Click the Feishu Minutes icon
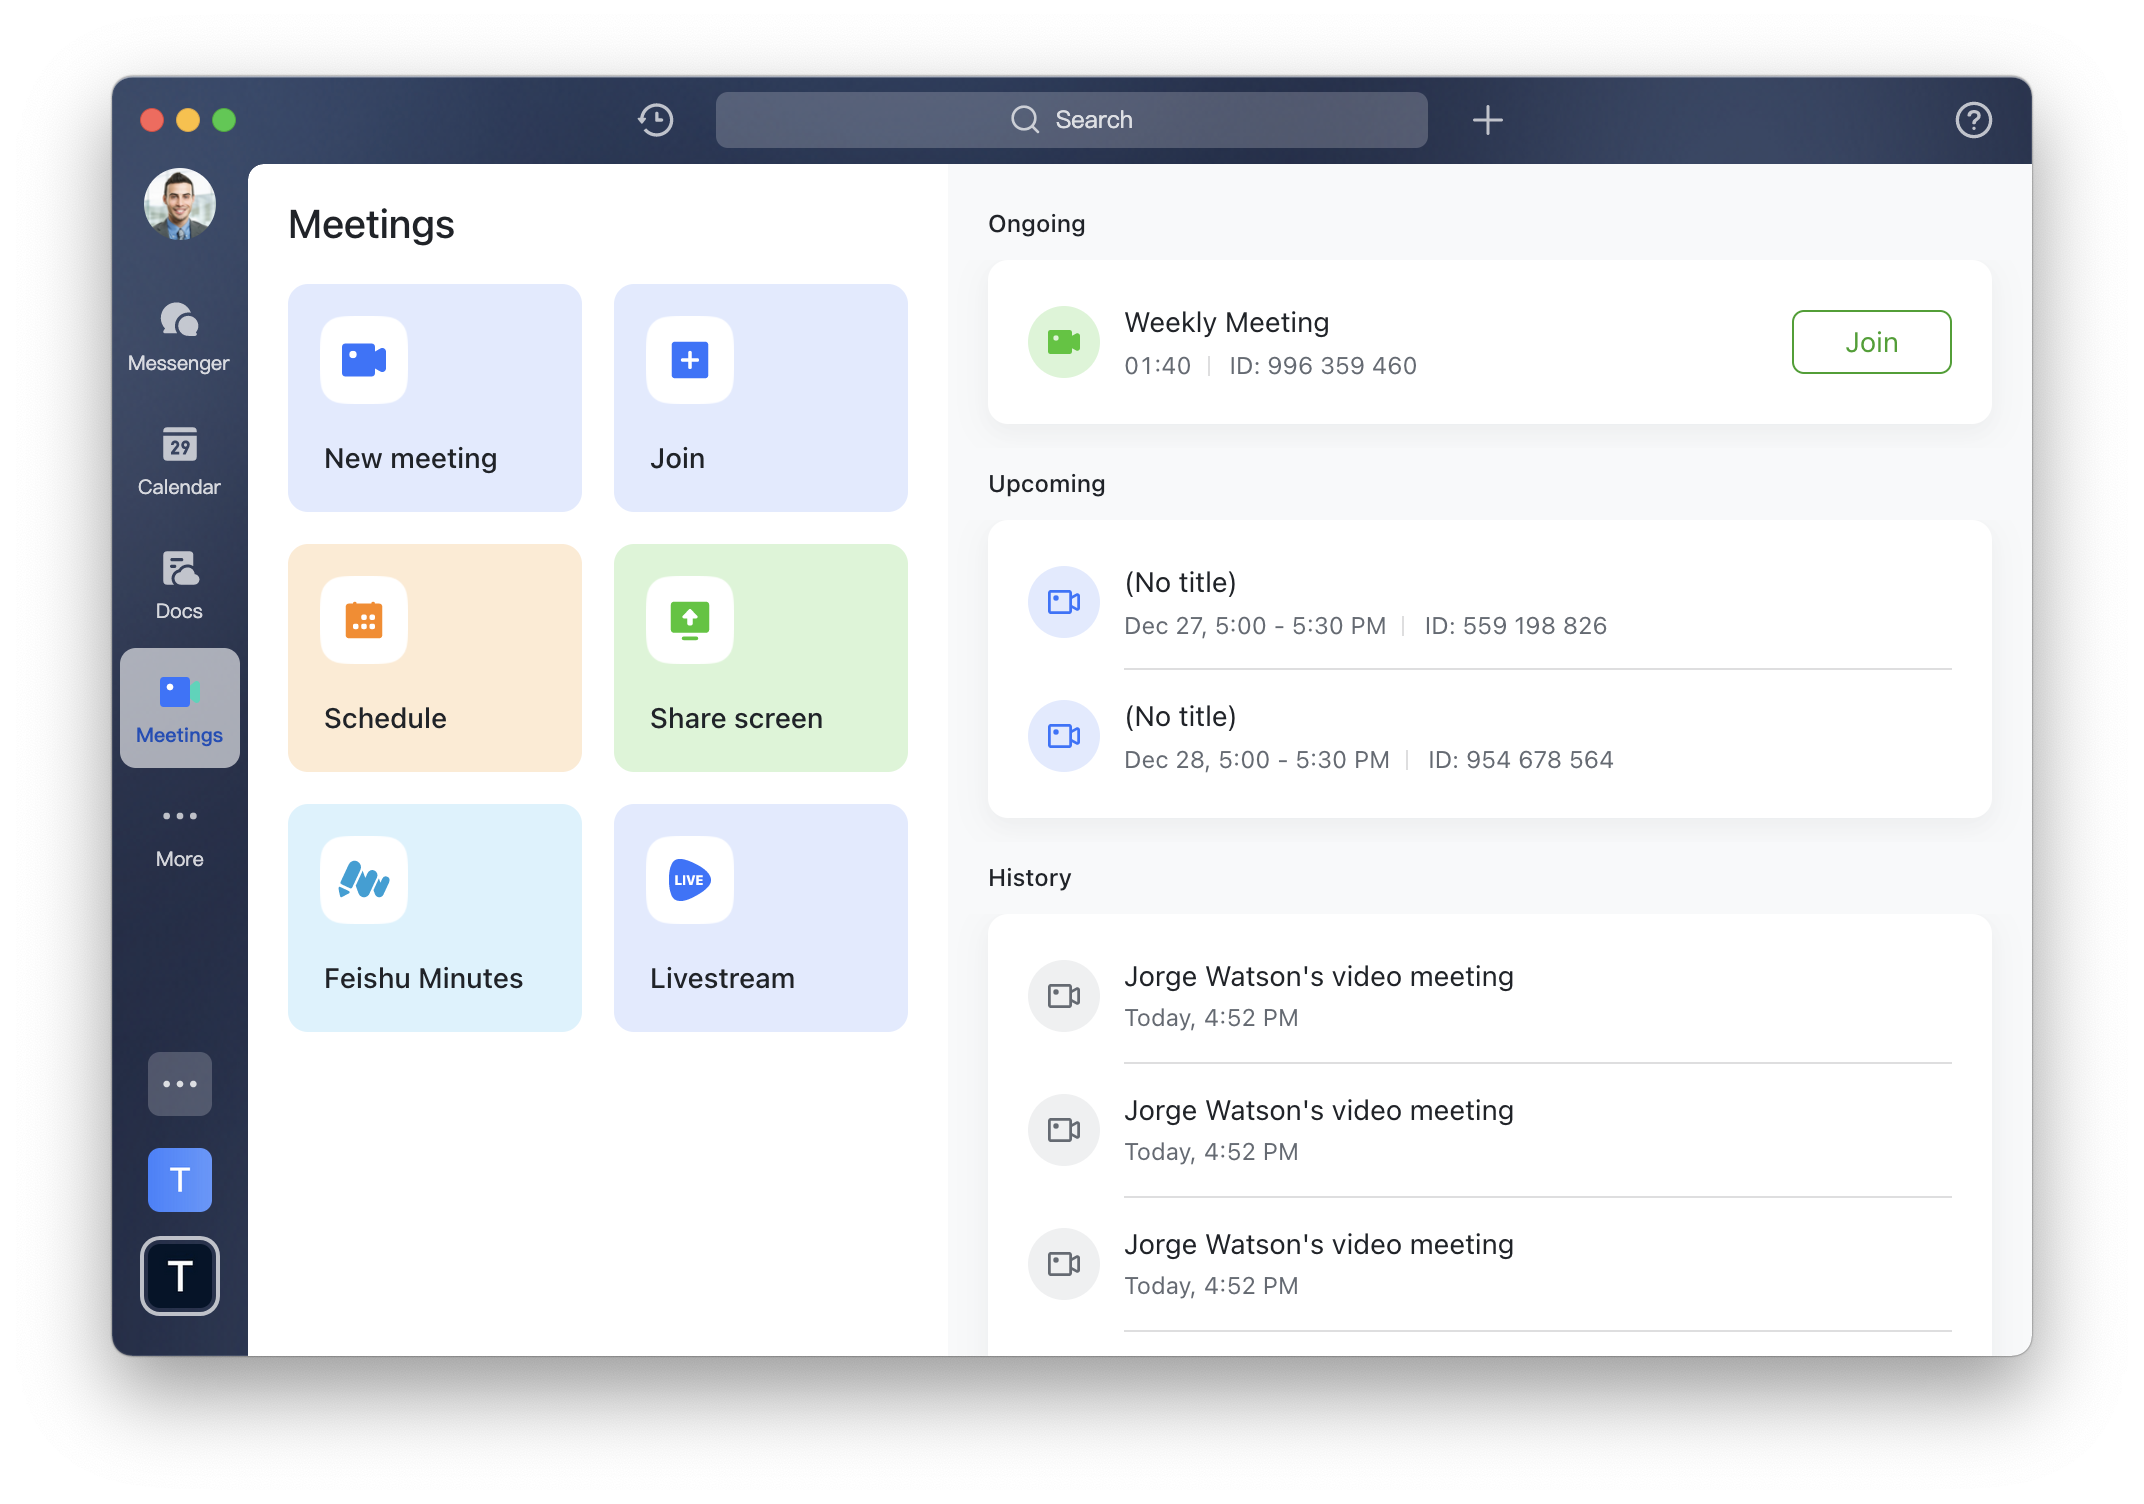The height and width of the screenshot is (1504, 2144). click(365, 880)
